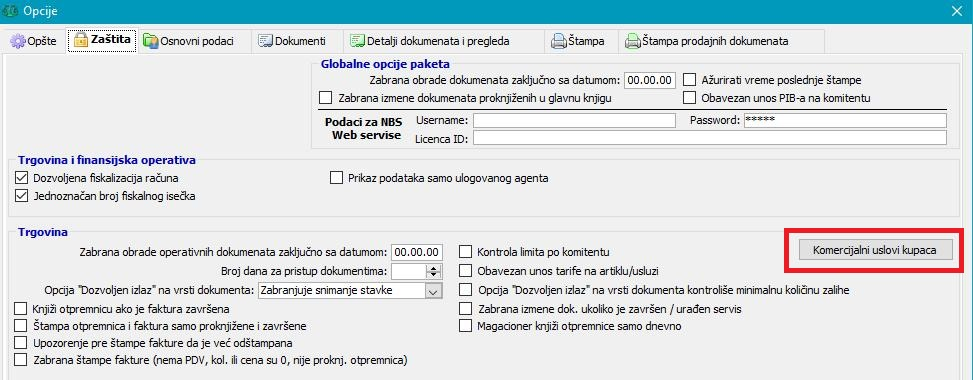Toggle Zabrana izmene dokumenata proknjiženih u glavnu knjigu
Viewport: 973px width, 380px height.
(x=325, y=97)
